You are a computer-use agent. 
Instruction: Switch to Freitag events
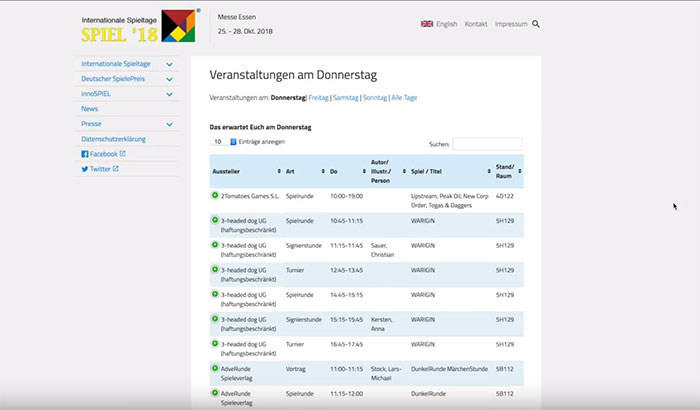[318, 98]
